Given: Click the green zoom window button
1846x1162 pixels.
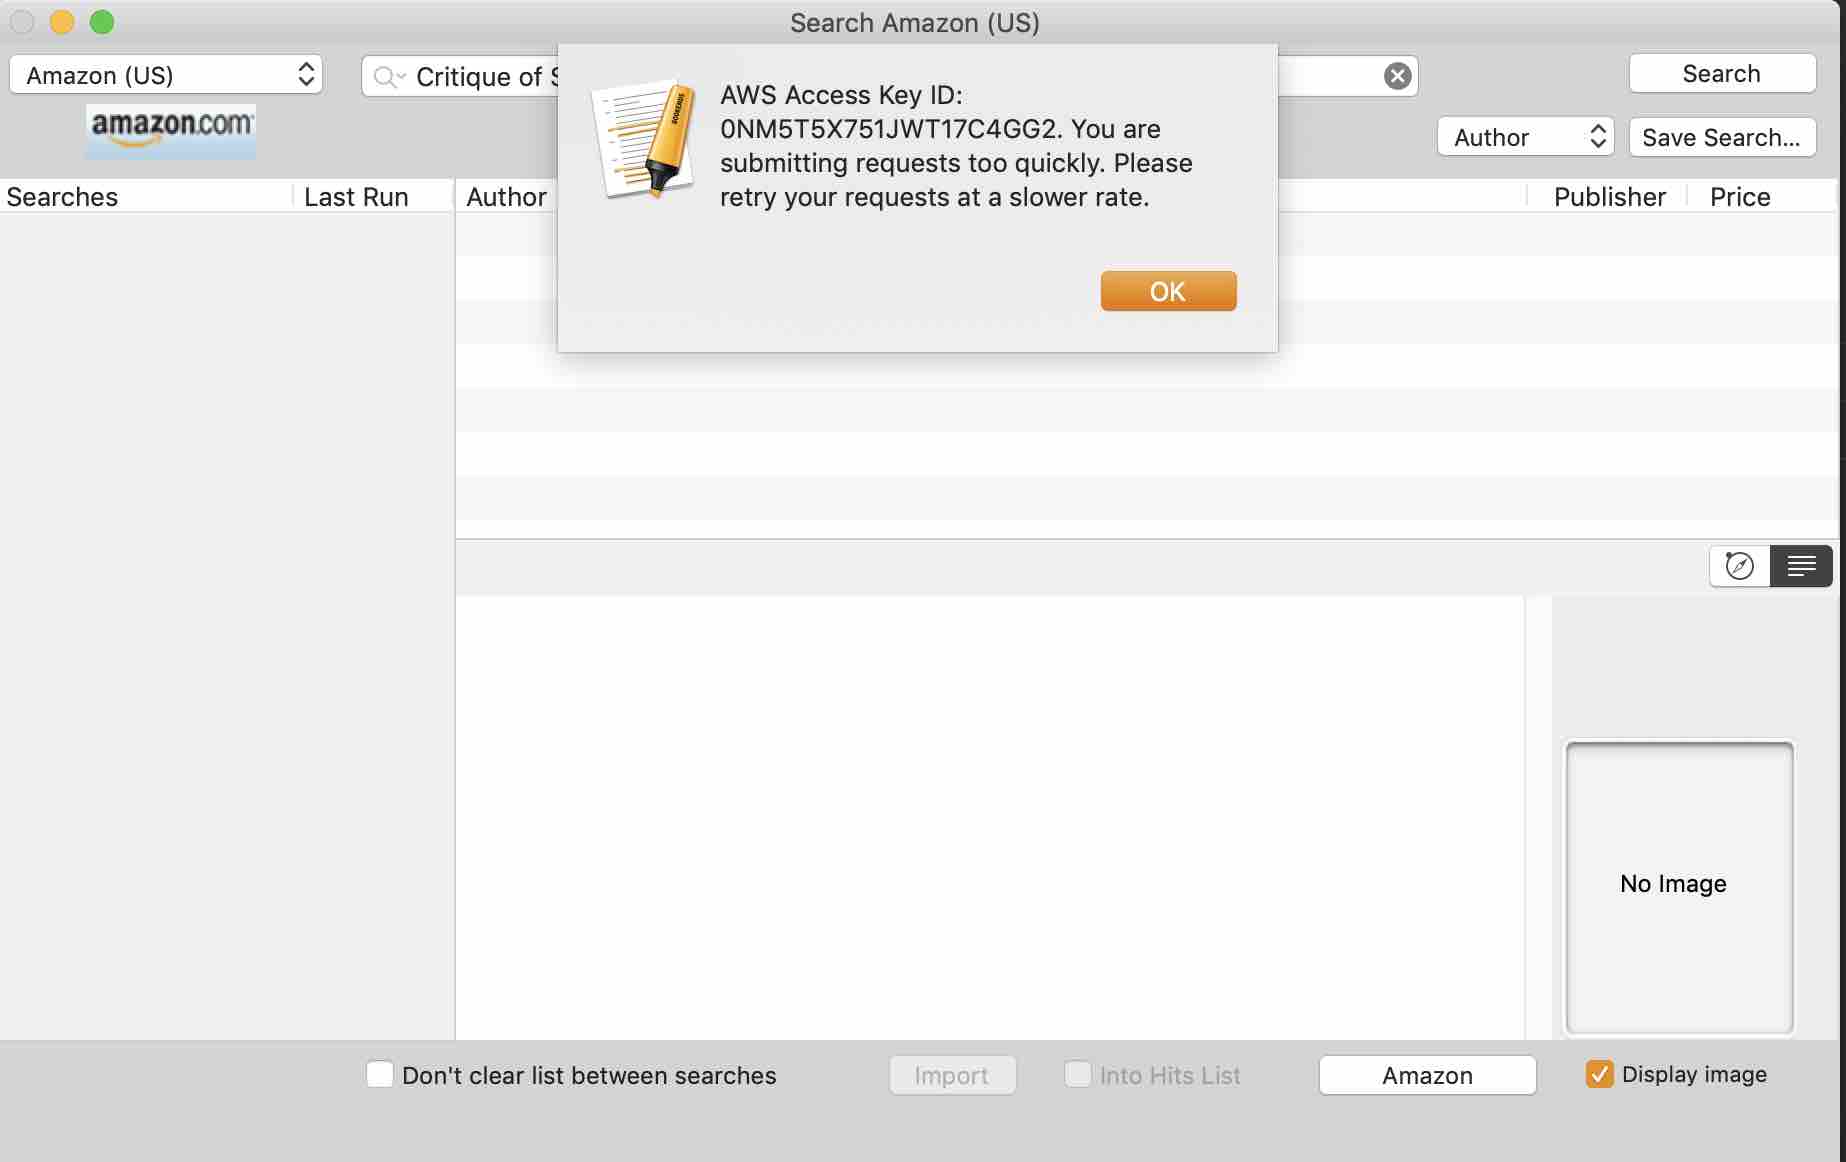Looking at the screenshot, I should (102, 22).
